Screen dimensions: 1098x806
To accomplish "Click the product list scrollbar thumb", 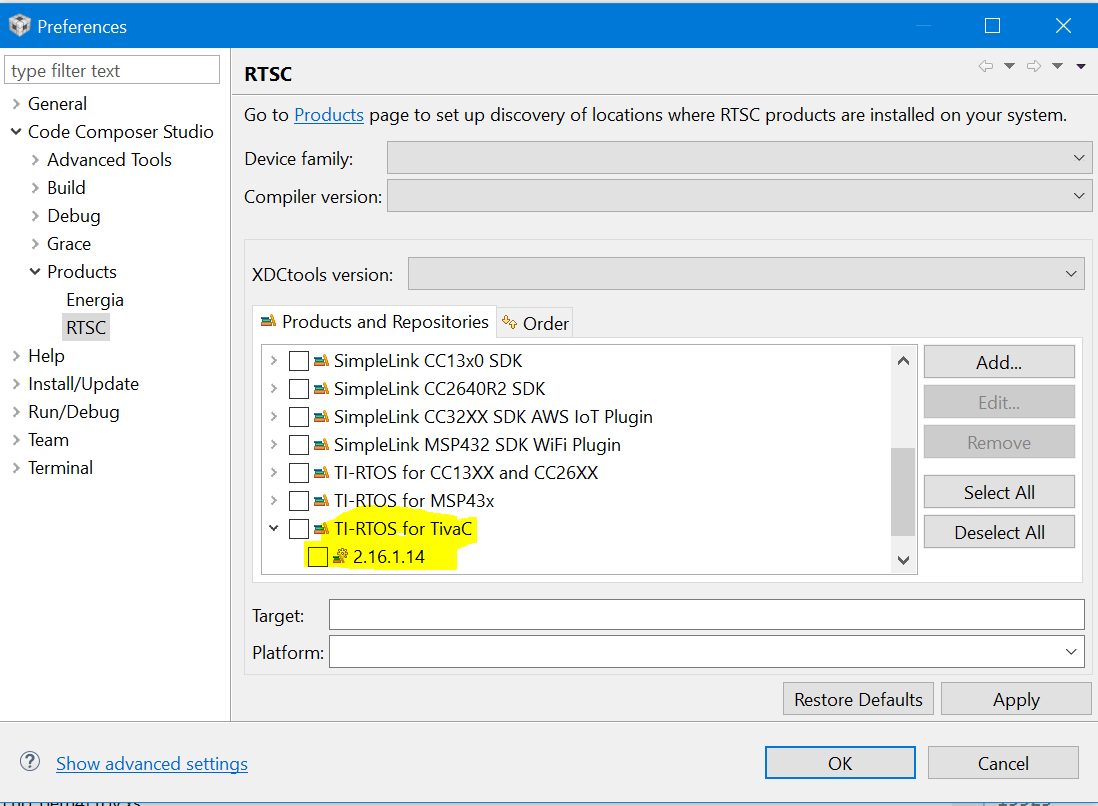I will coord(903,492).
